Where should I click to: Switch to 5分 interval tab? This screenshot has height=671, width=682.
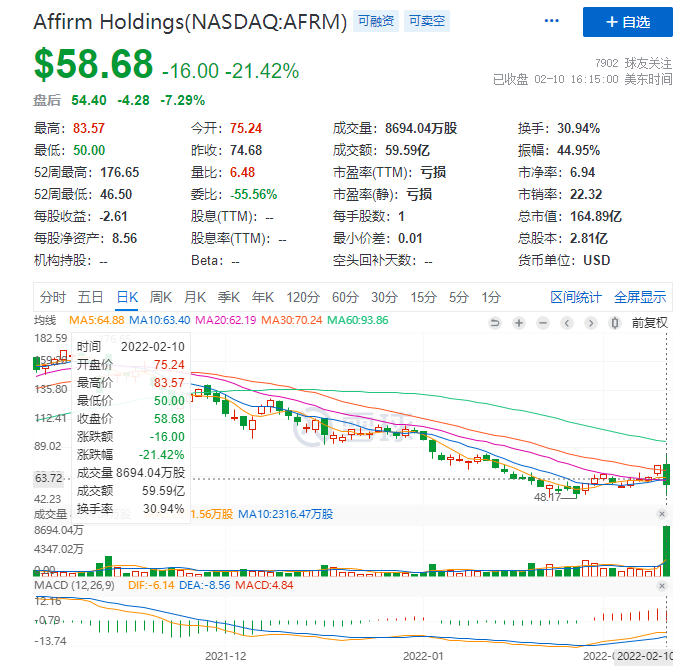pyautogui.click(x=458, y=297)
